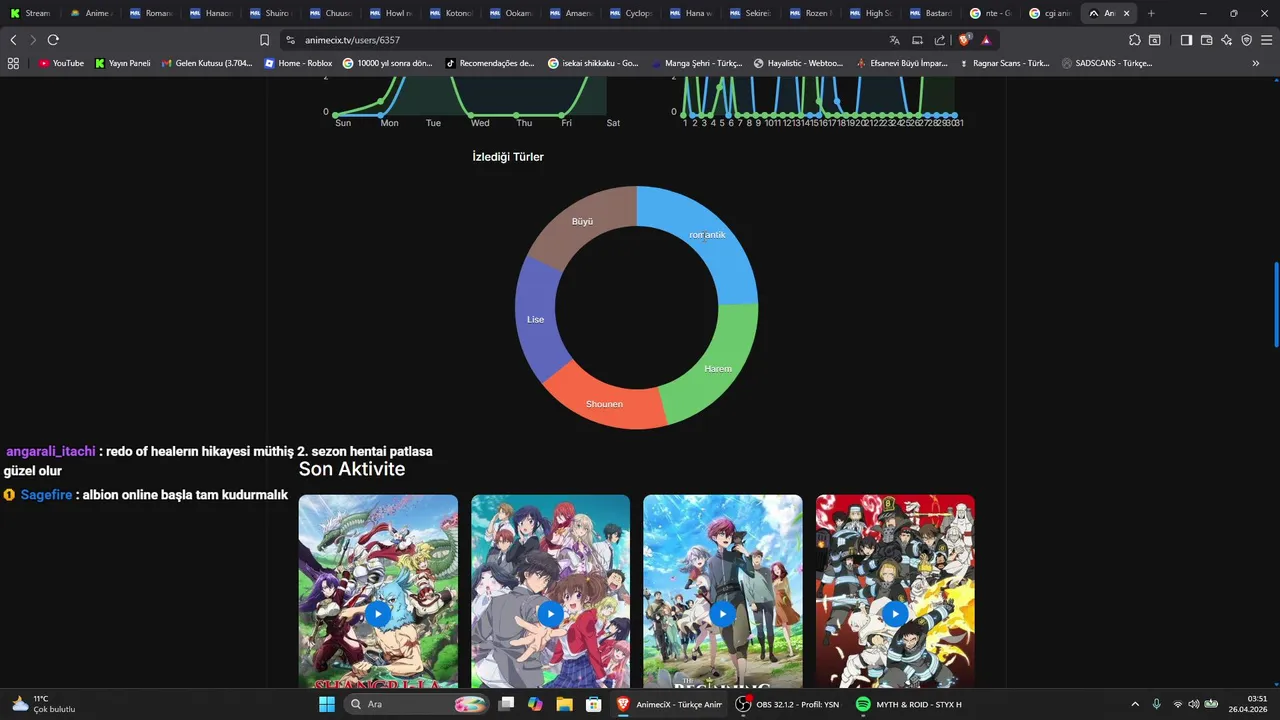Open the Brave VPN shield icon
Screen dimensions: 1280x720
(x=1246, y=40)
